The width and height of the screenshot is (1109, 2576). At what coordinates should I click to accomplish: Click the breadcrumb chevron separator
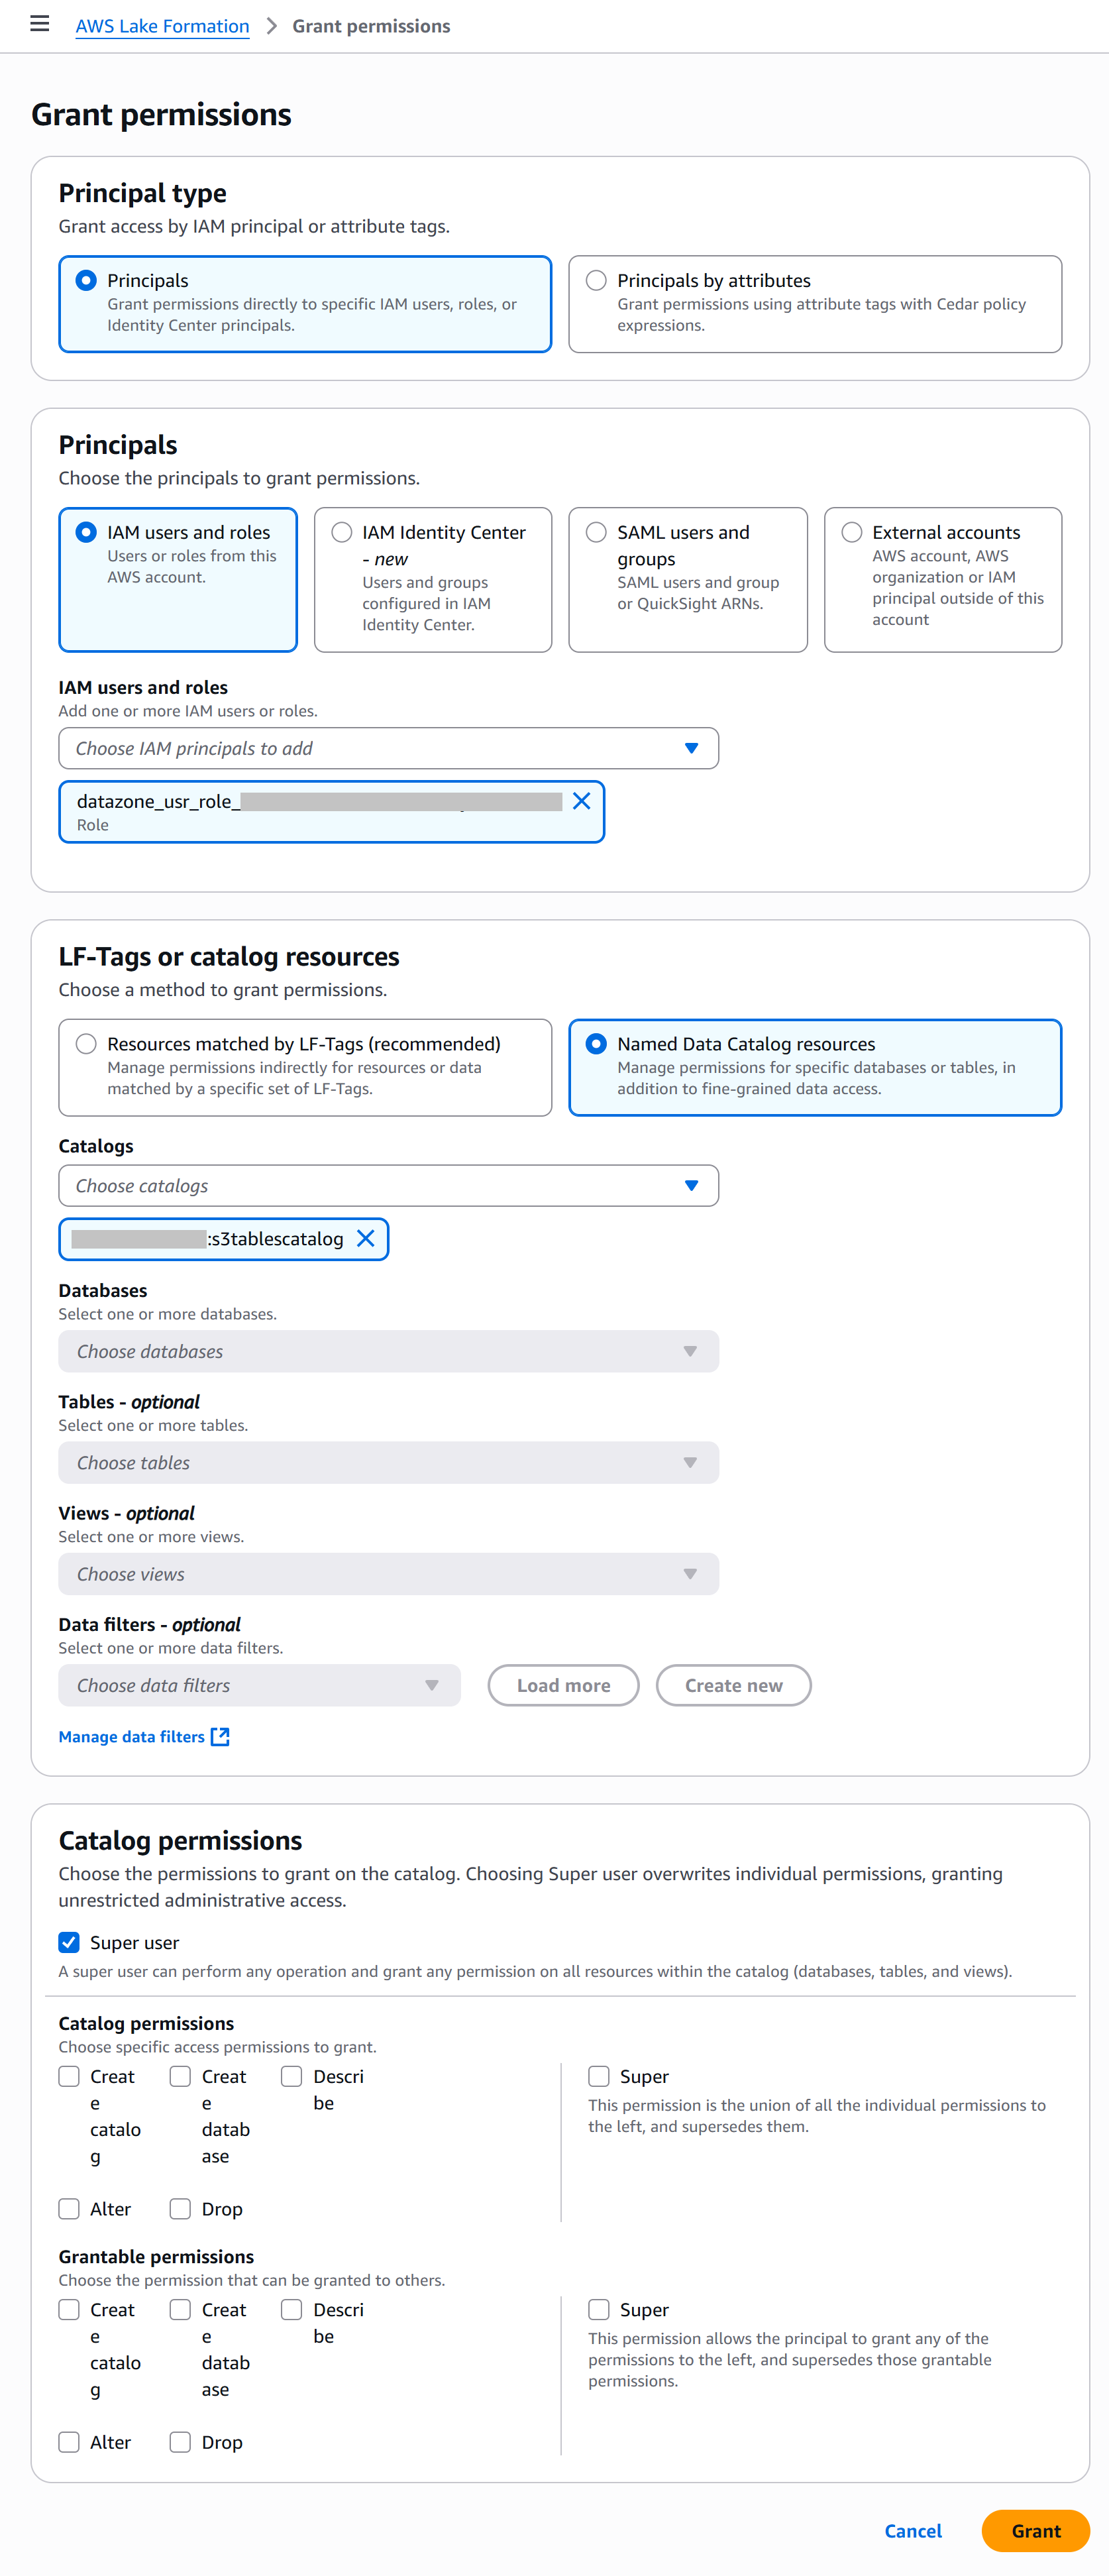click(271, 26)
